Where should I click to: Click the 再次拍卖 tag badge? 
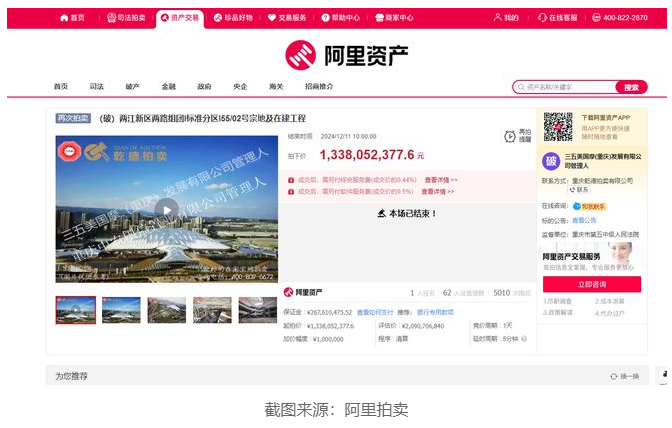point(73,118)
